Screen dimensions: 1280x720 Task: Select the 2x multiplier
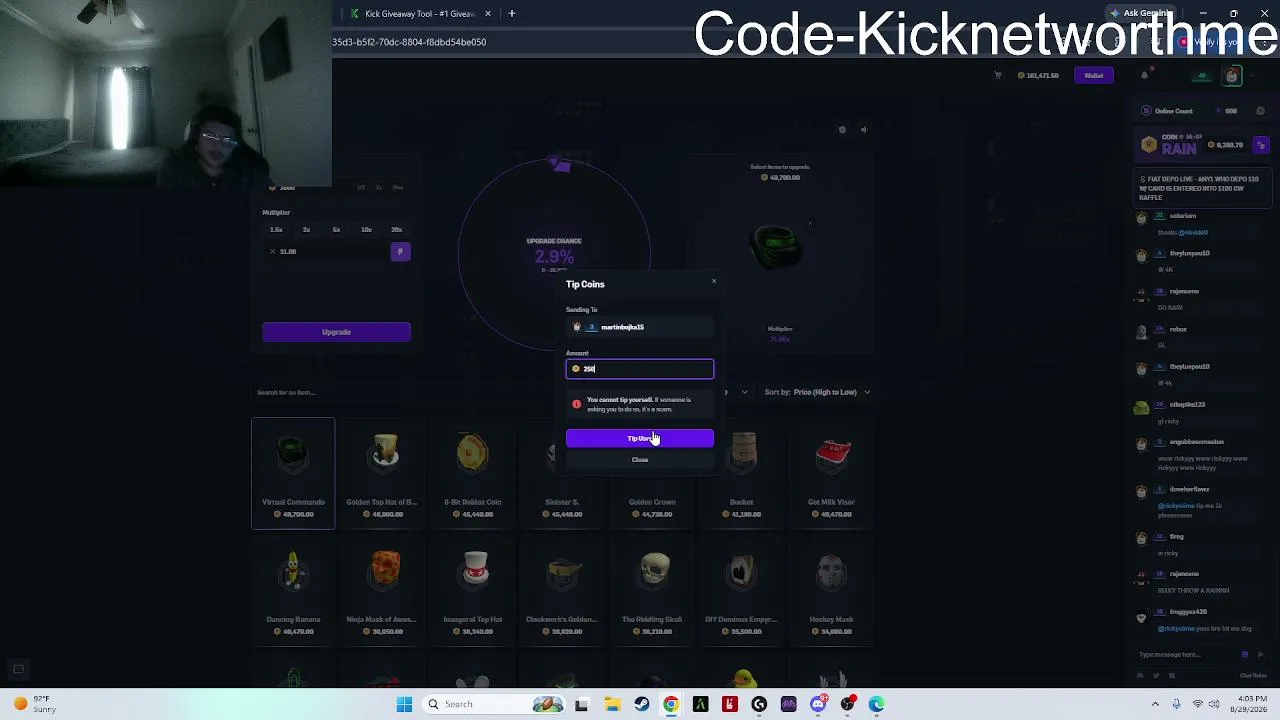306,230
